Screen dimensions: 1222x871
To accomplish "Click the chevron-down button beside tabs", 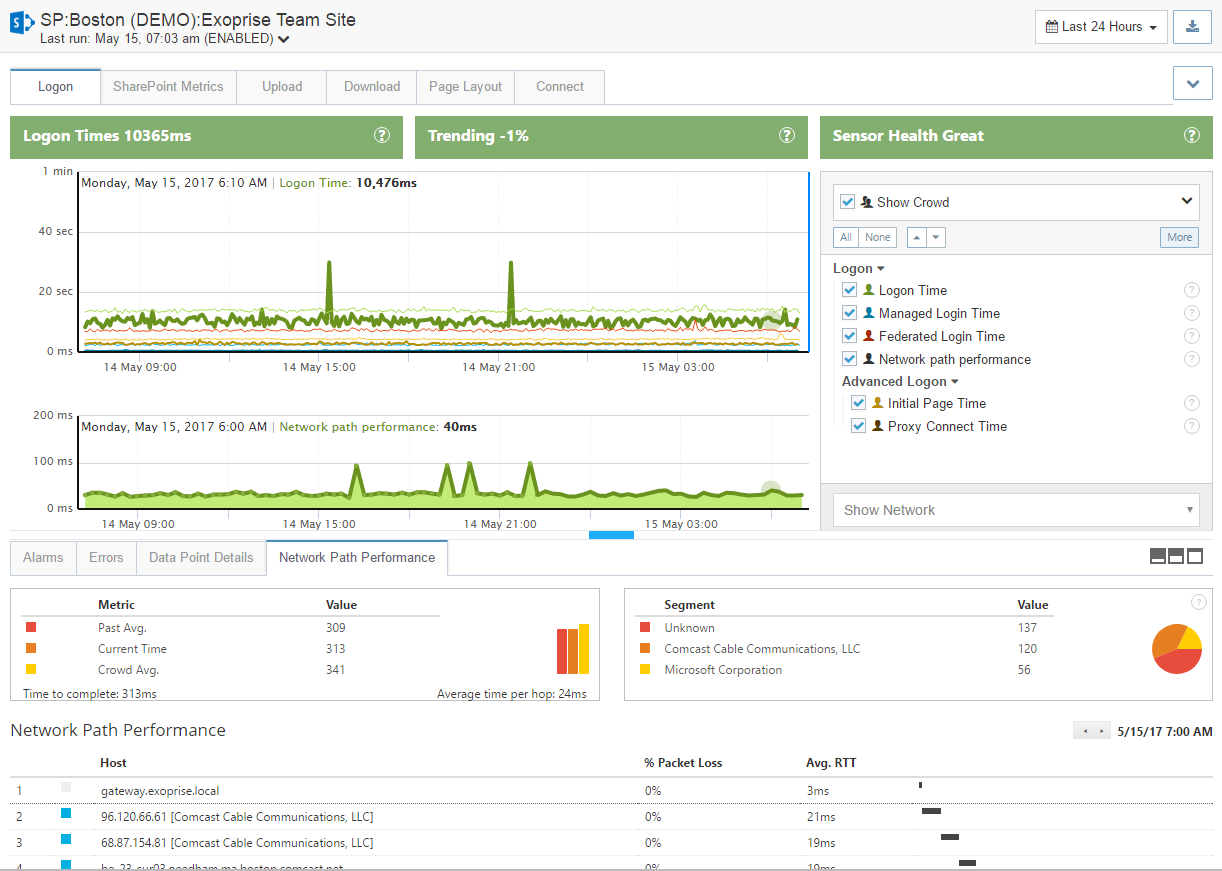I will [x=1192, y=85].
